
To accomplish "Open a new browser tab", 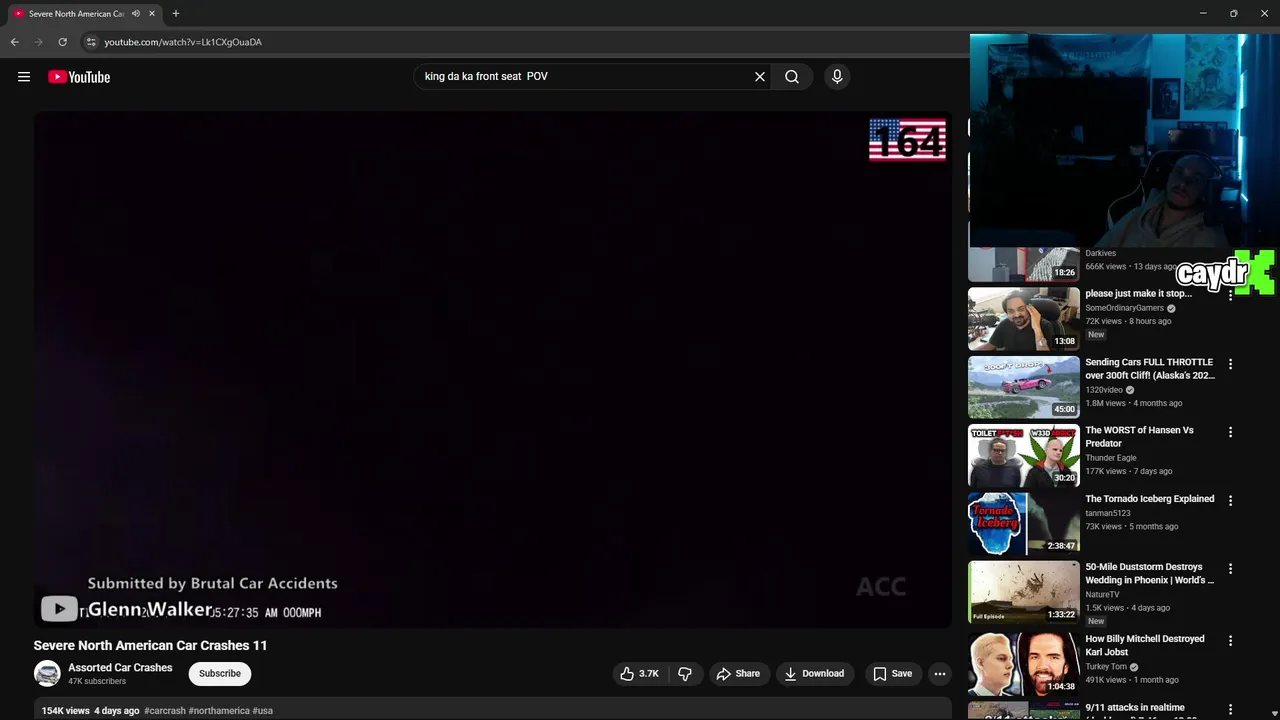I will [x=176, y=14].
